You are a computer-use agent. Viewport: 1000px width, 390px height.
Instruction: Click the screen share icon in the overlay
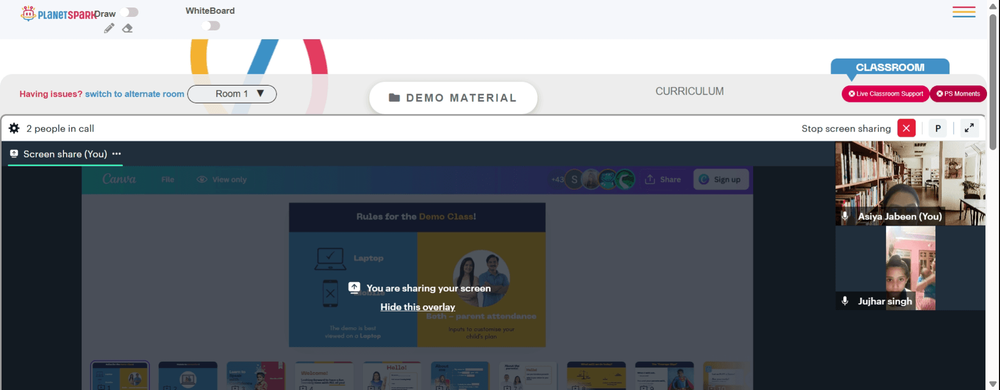point(354,288)
